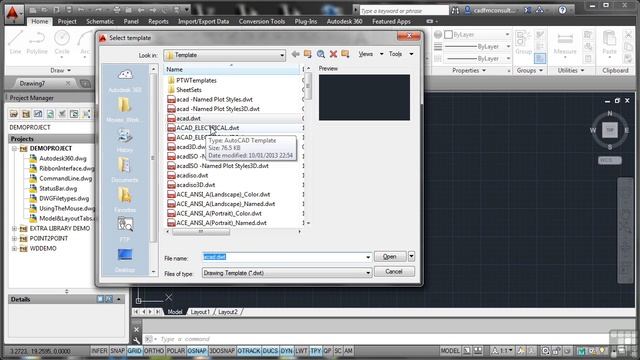Toggle ORTHO mode in status bar
The height and width of the screenshot is (360, 640).
point(154,351)
